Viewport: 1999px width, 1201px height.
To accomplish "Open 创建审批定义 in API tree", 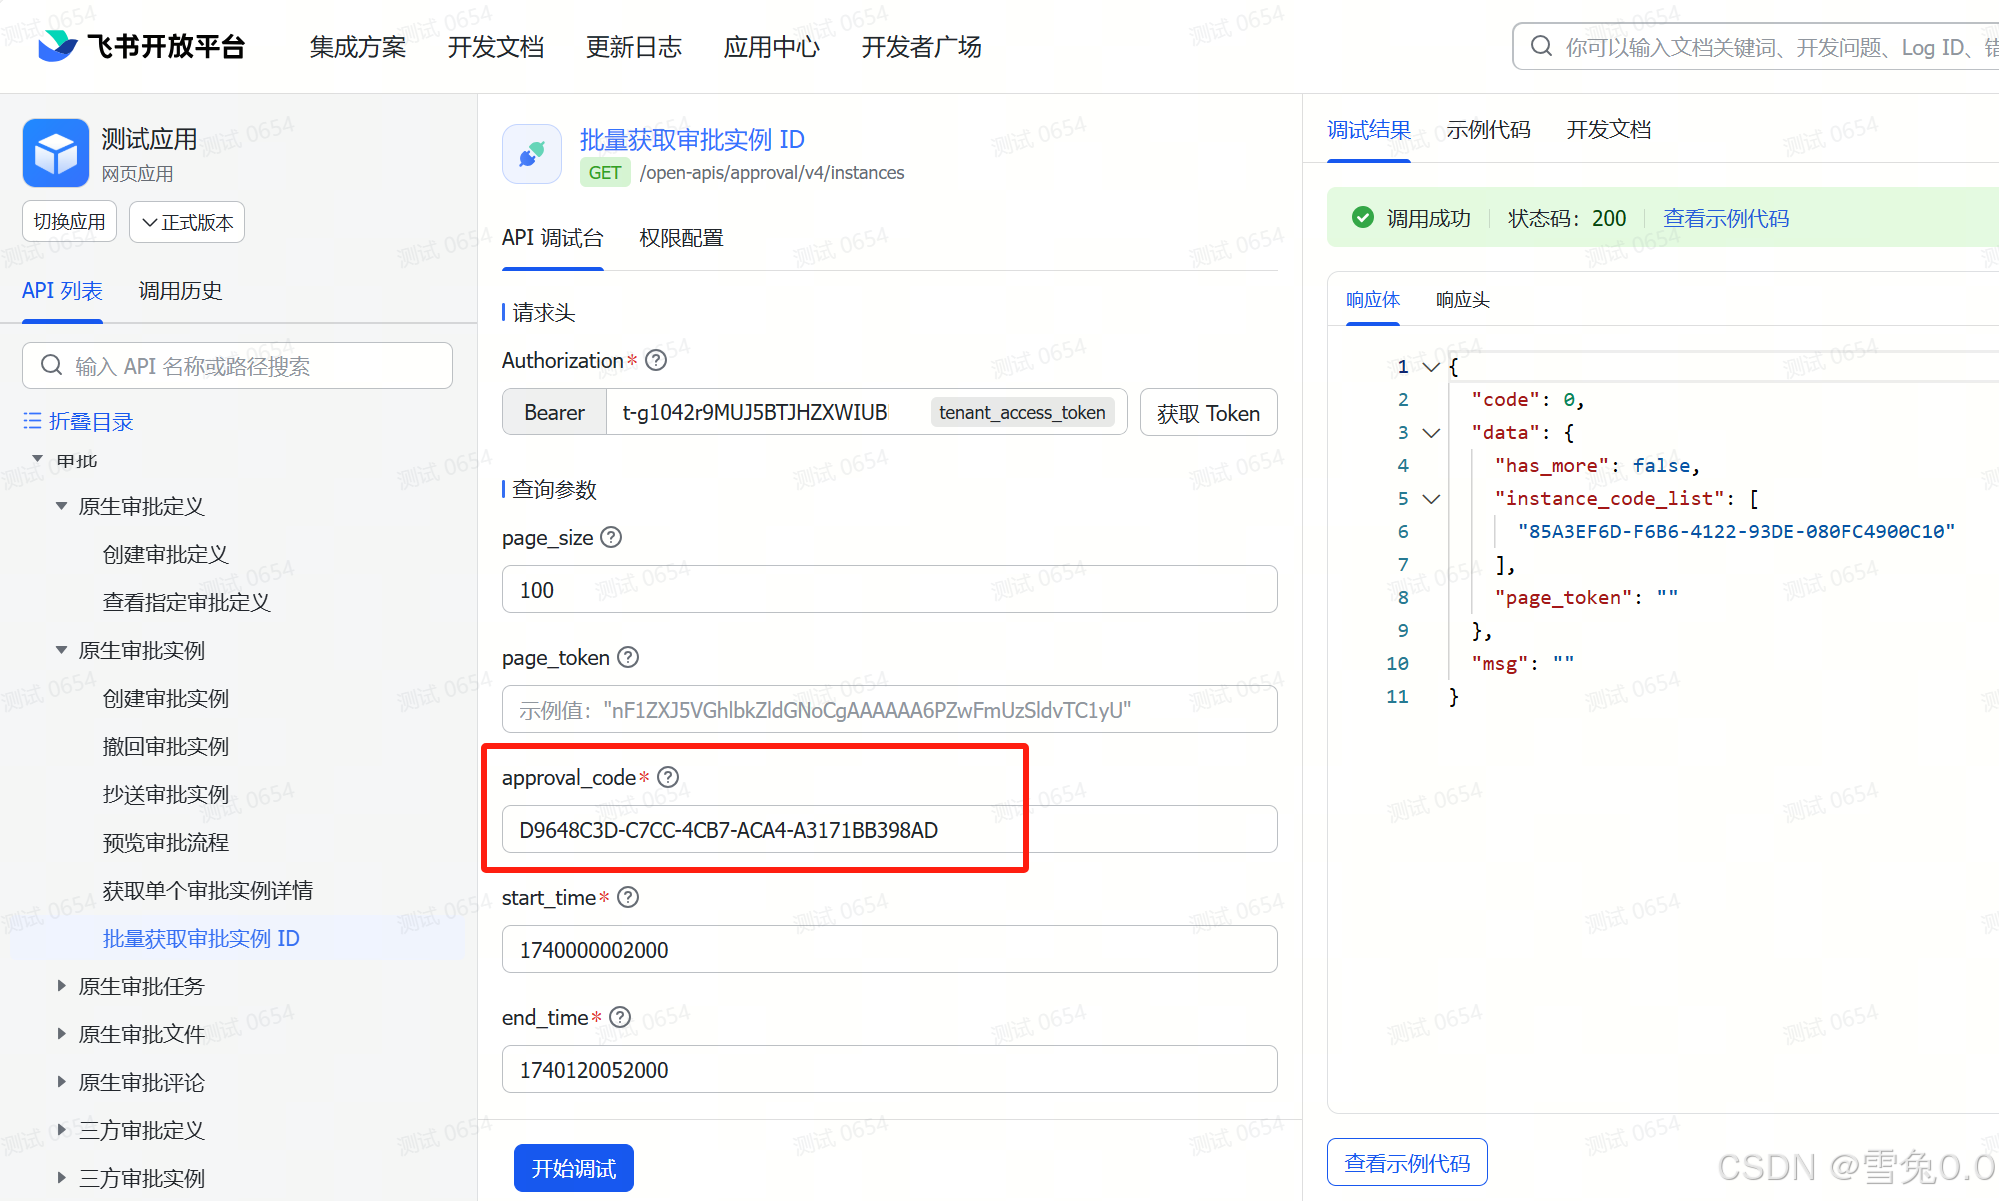I will [x=166, y=555].
